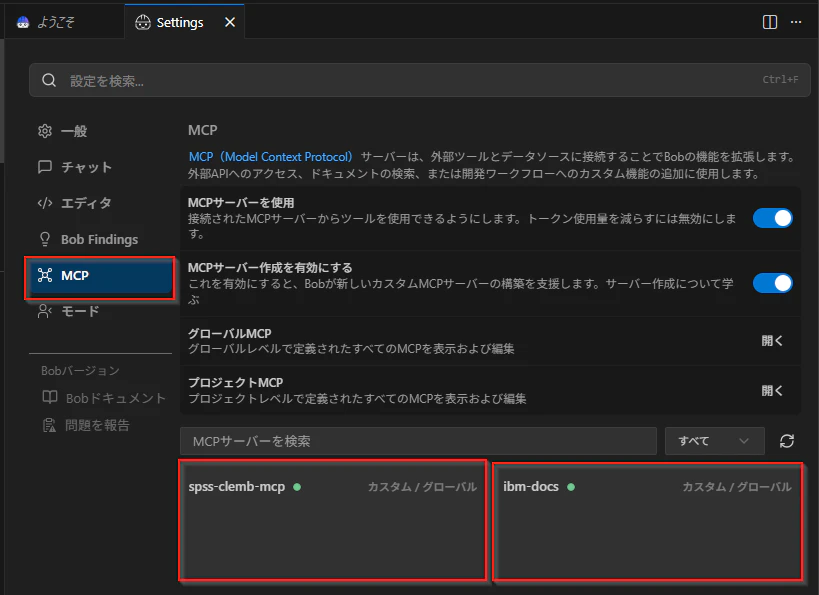This screenshot has height=595, width=819.
Task: Toggle the MCPサーバーを使用 switch
Action: [x=773, y=218]
